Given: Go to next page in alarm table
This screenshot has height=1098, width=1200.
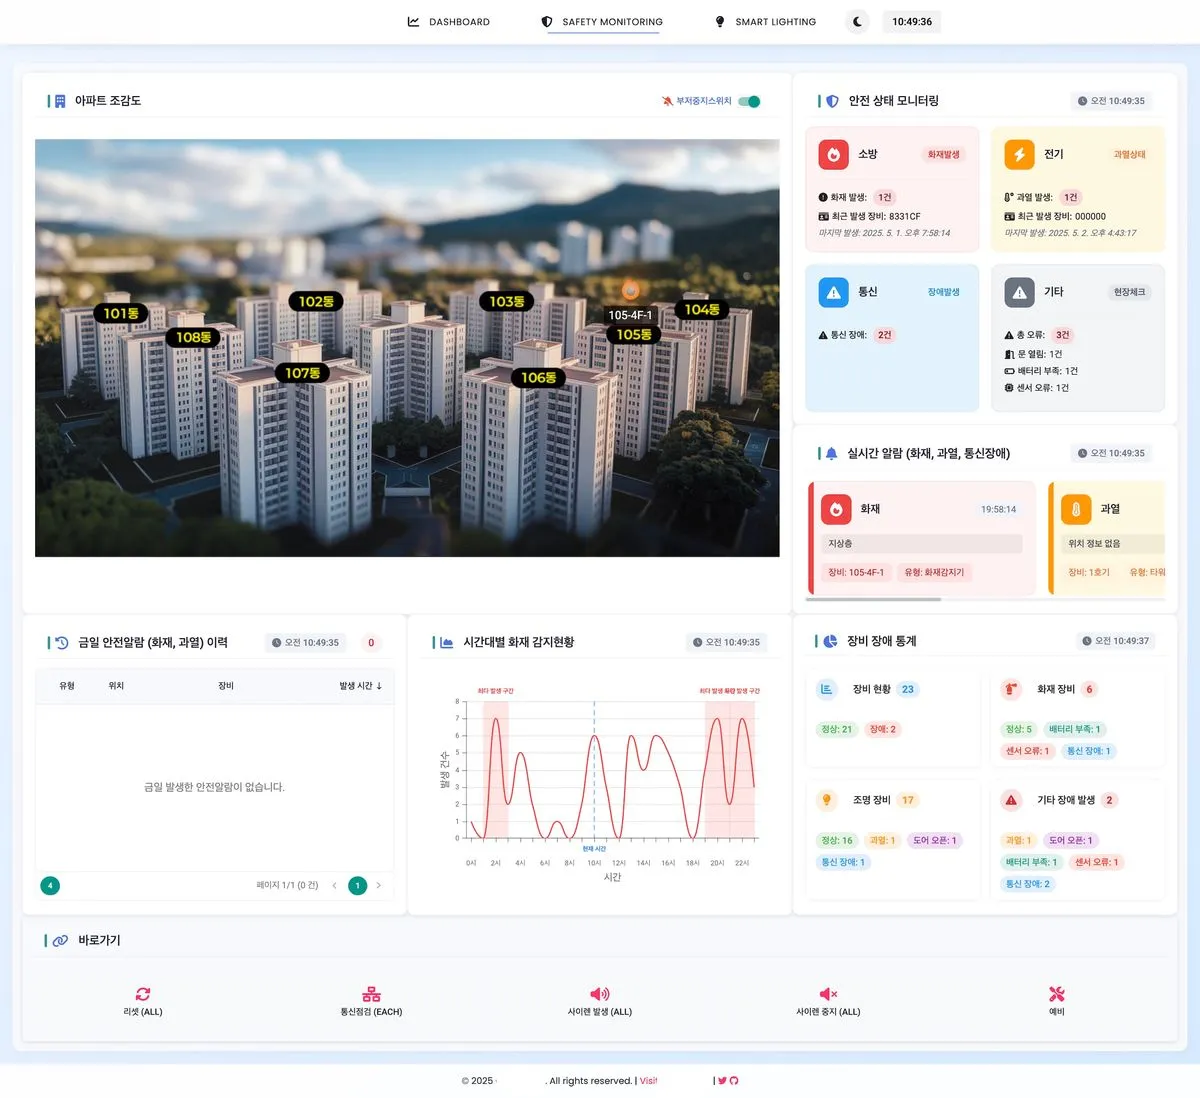Looking at the screenshot, I should pyautogui.click(x=379, y=886).
